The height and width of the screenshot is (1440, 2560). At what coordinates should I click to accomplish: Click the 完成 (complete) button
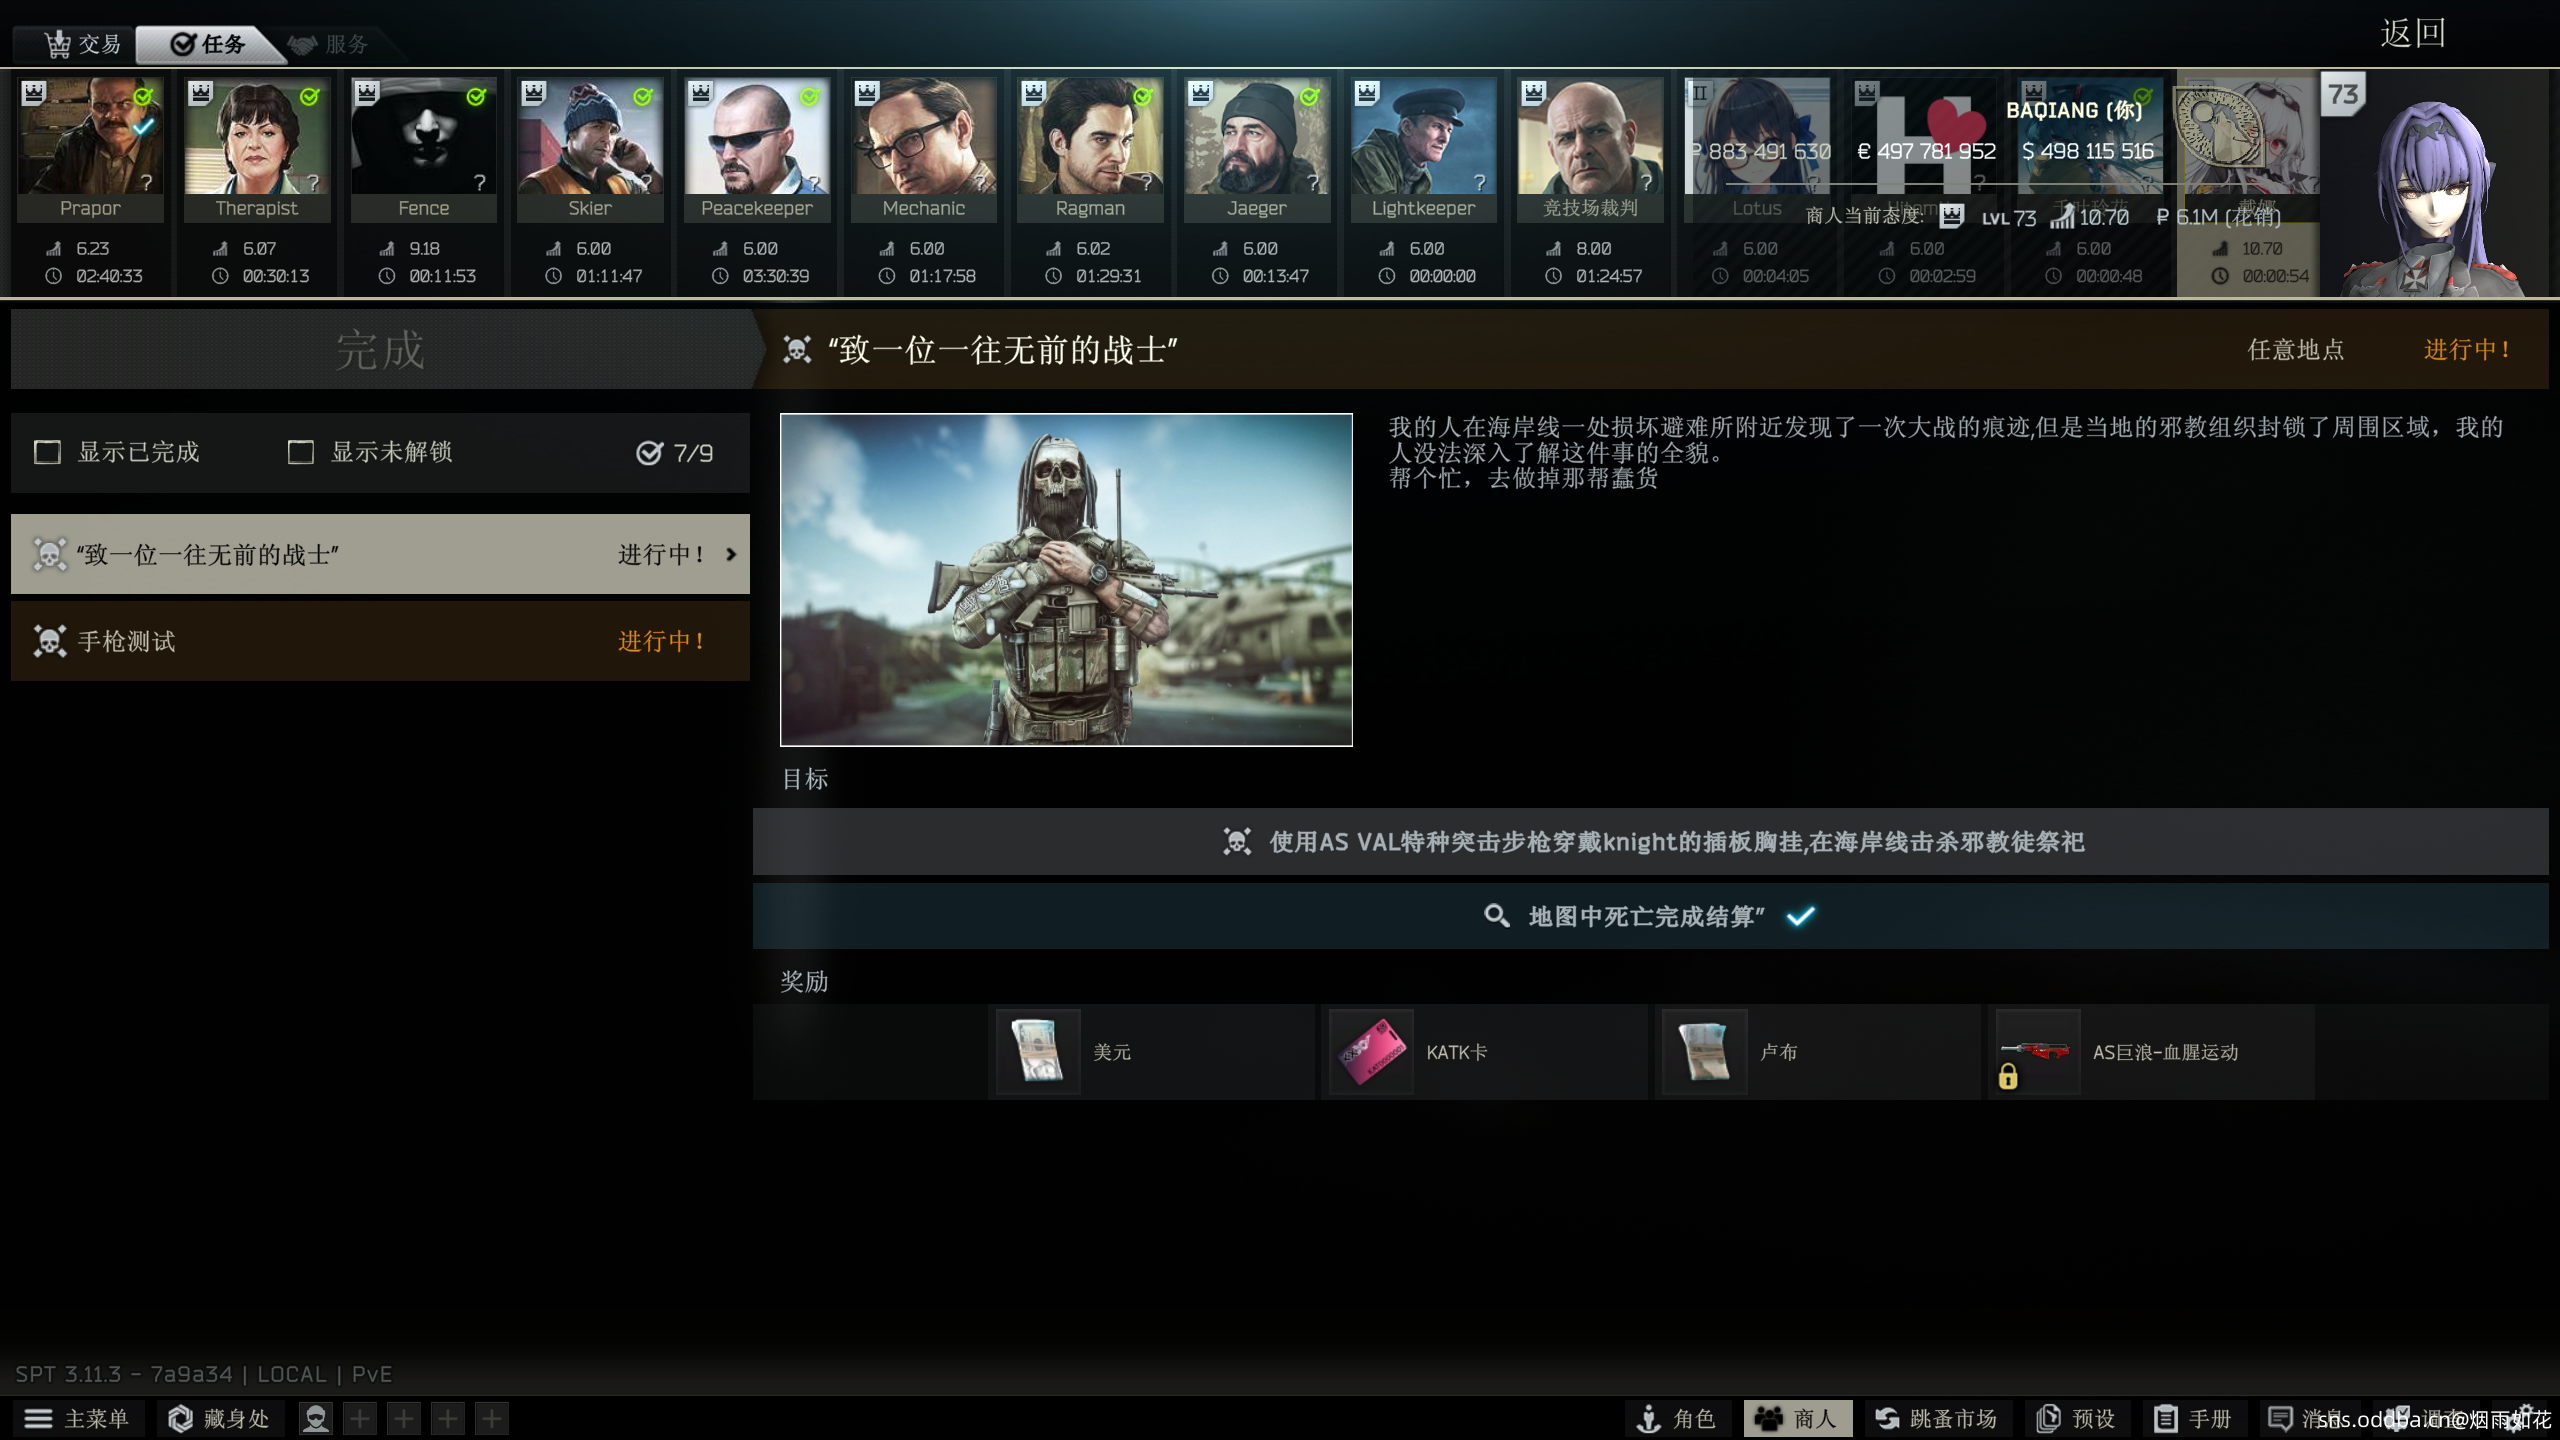pos(380,350)
